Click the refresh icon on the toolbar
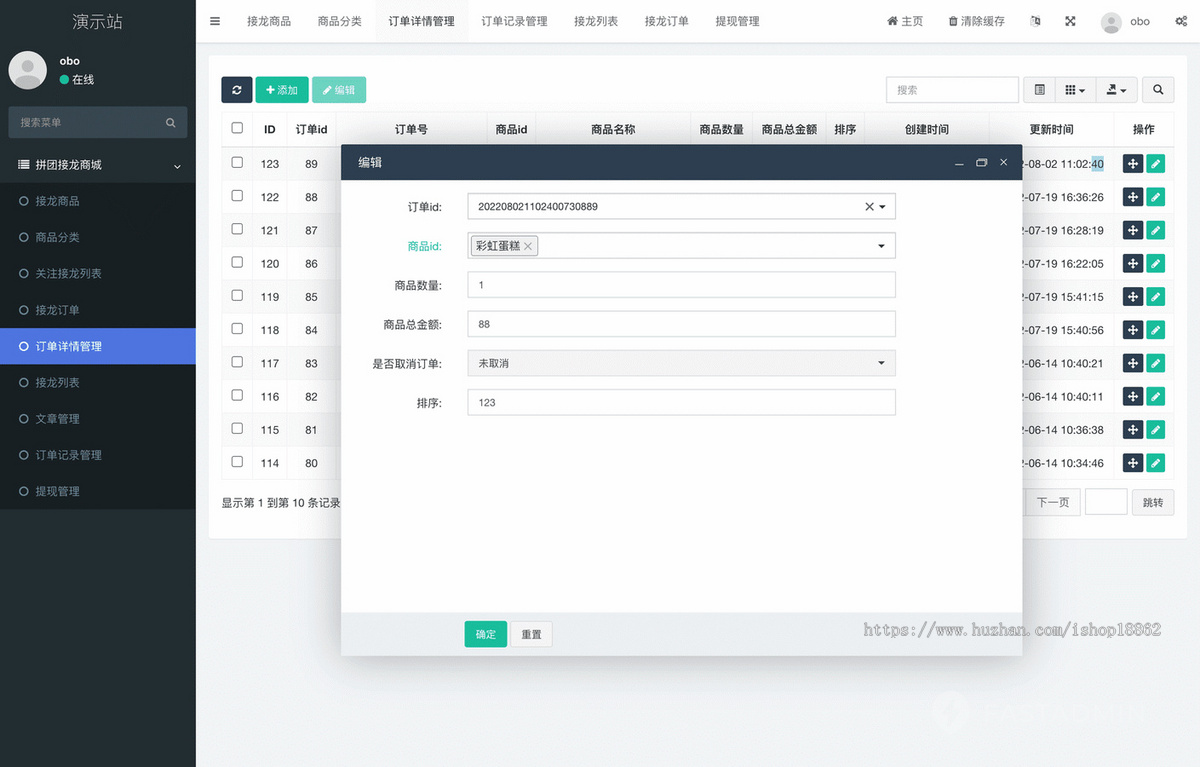Image resolution: width=1200 pixels, height=767 pixels. click(236, 89)
